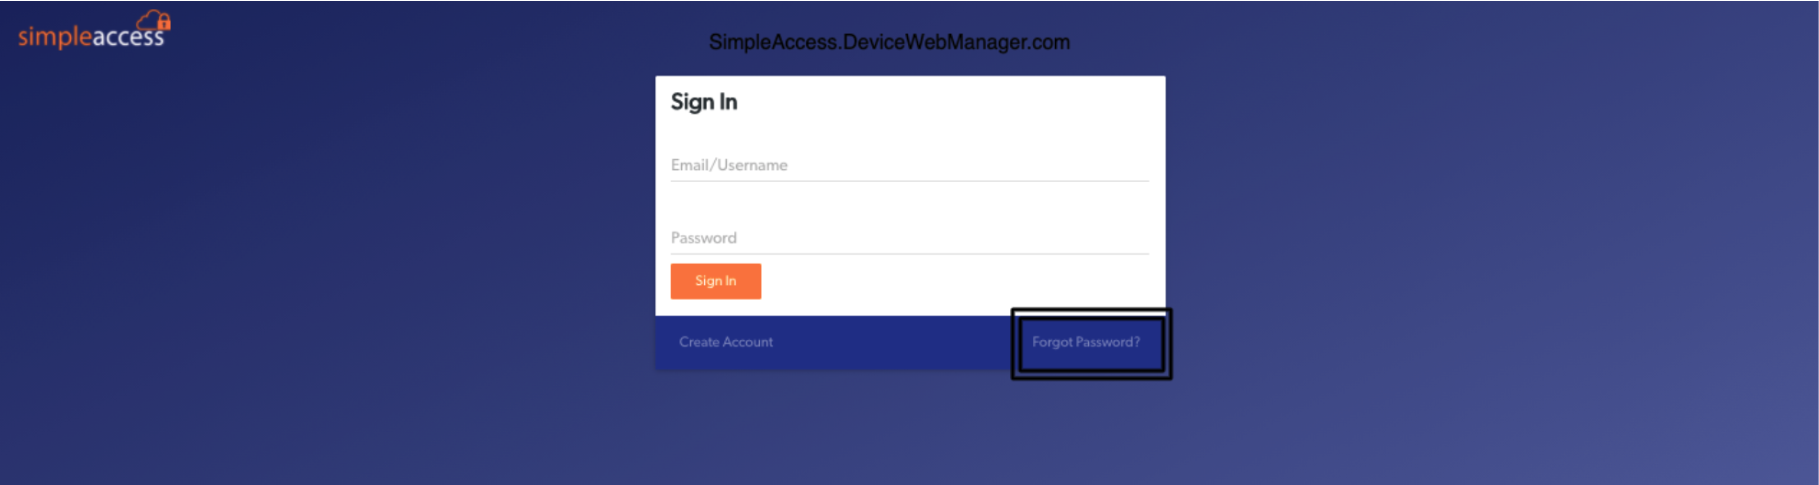Click the bold Sign In heading
The height and width of the screenshot is (485, 1819).
(703, 102)
